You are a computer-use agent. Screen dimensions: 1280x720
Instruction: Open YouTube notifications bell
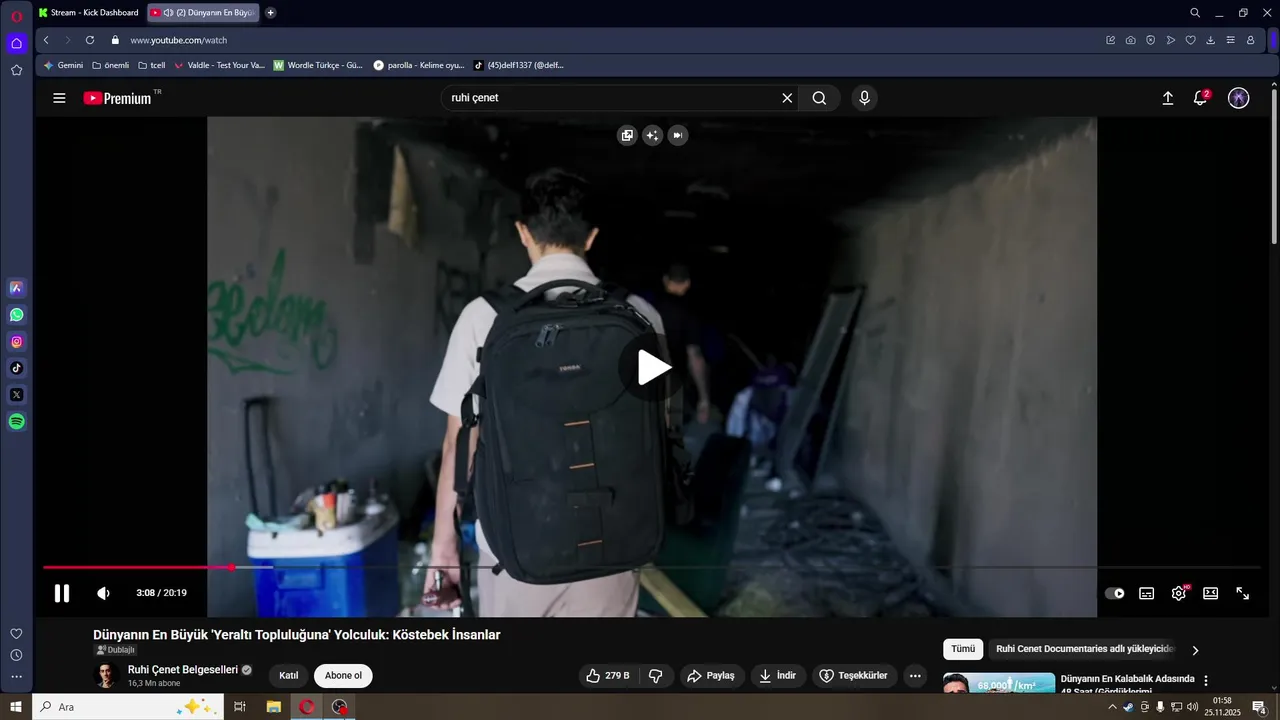(1201, 97)
